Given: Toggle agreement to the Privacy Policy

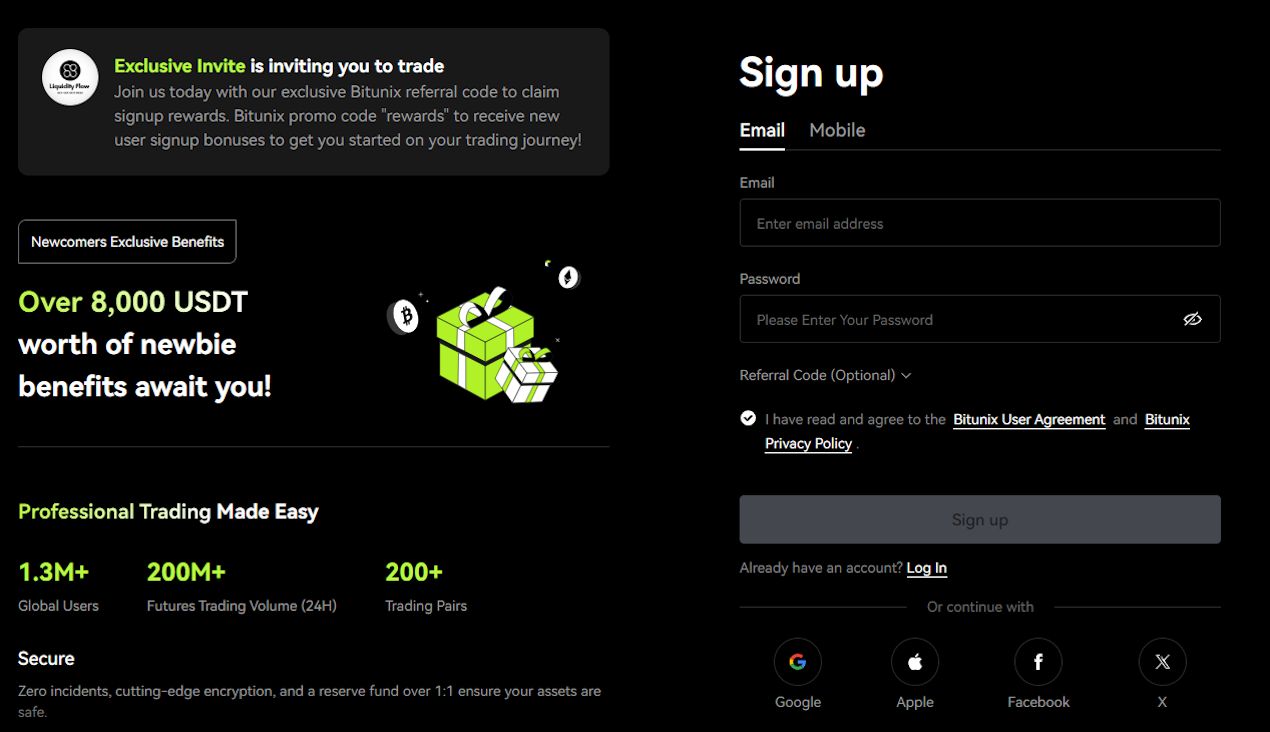Looking at the screenshot, I should tap(748, 418).
